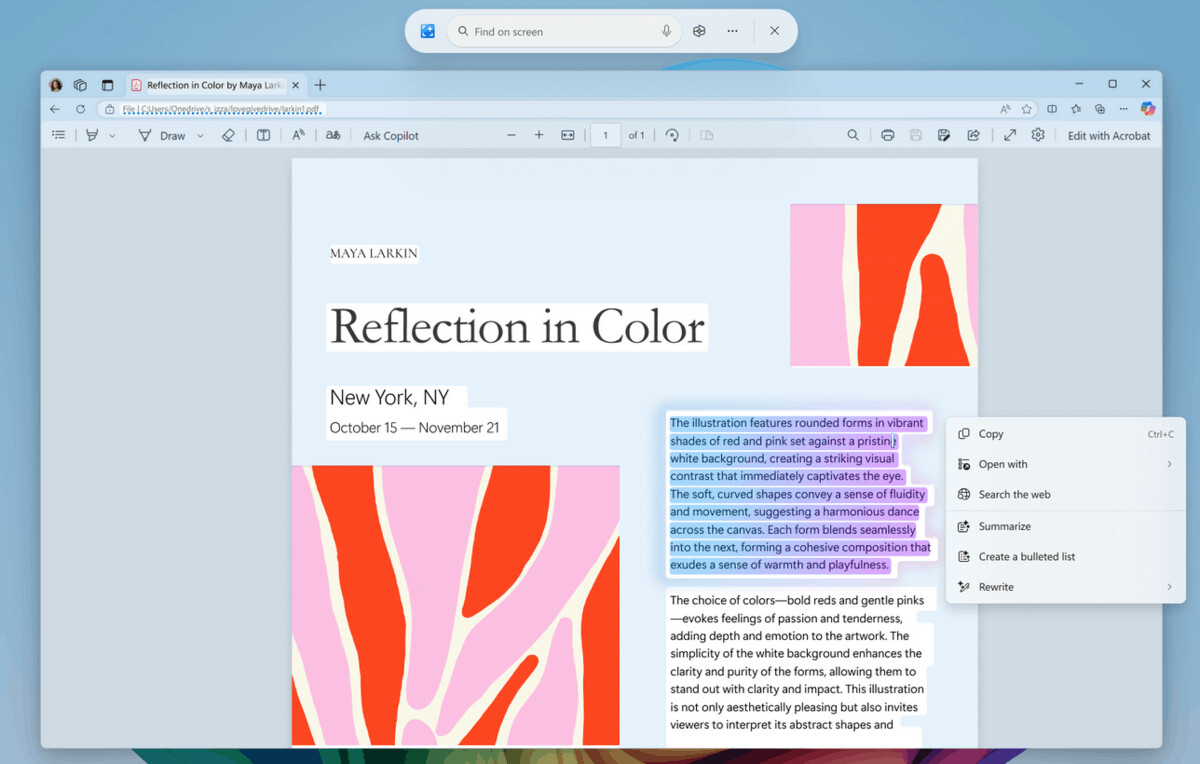
Task: Zoom out with the minus icon
Action: pos(511,135)
